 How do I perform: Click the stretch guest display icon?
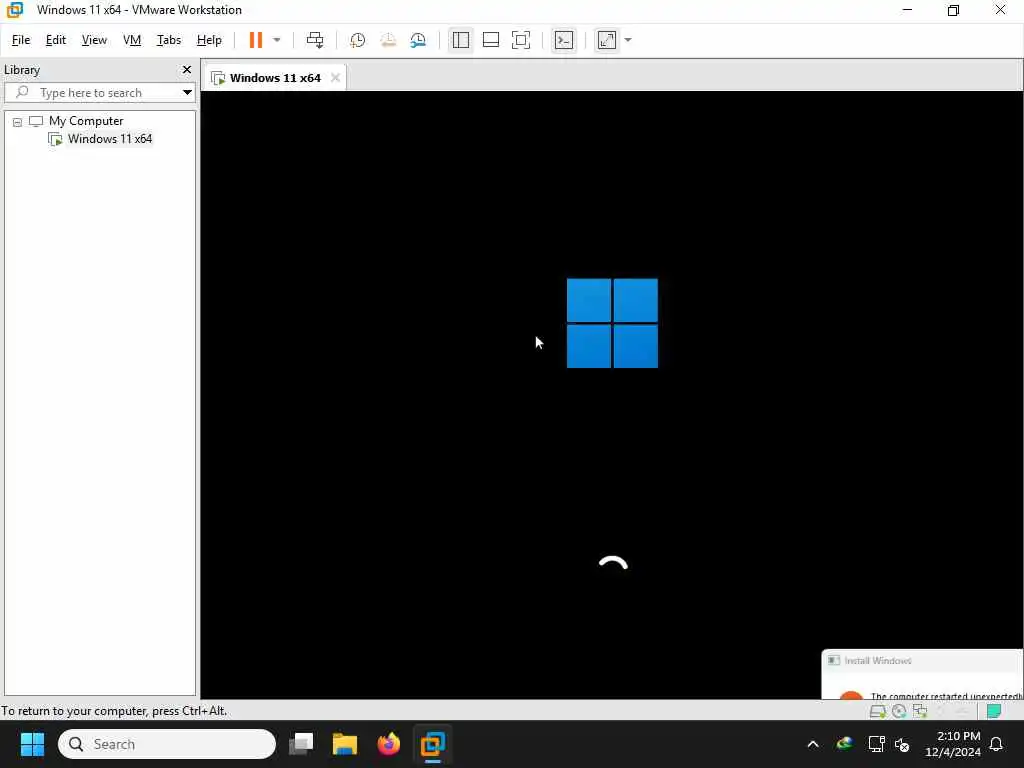pos(607,40)
